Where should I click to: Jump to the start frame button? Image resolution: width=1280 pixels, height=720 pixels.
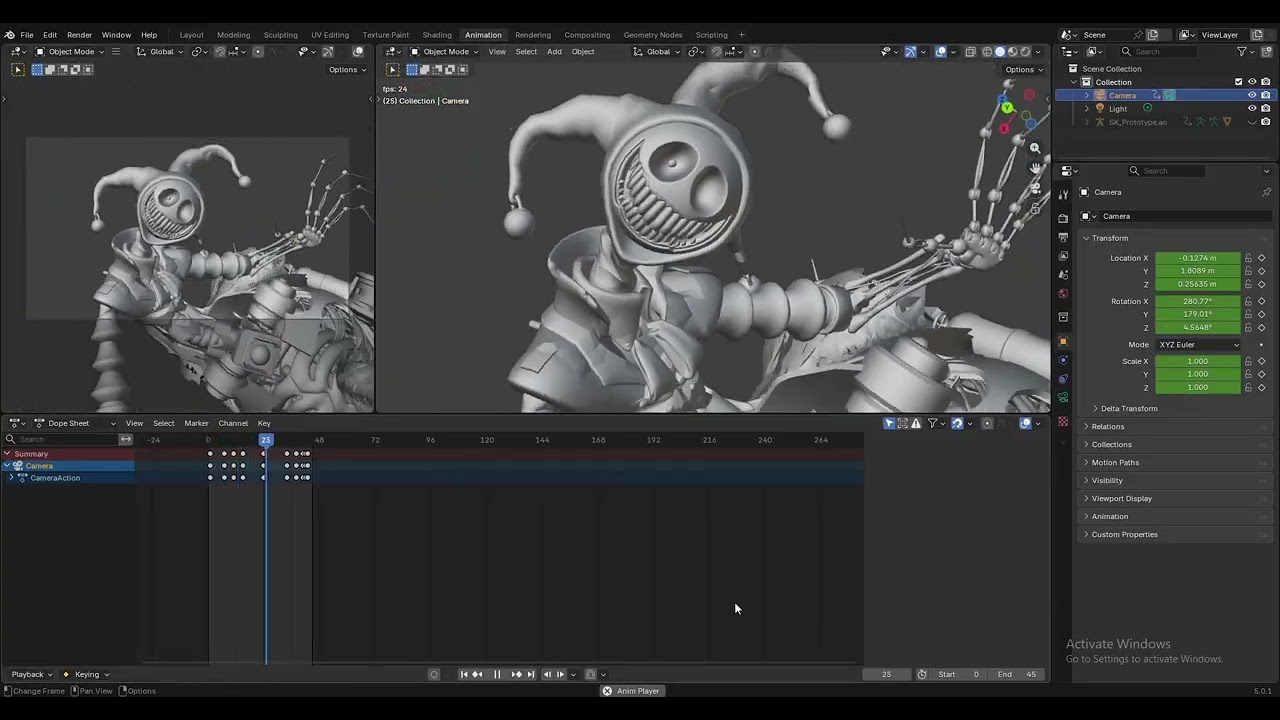[463, 674]
